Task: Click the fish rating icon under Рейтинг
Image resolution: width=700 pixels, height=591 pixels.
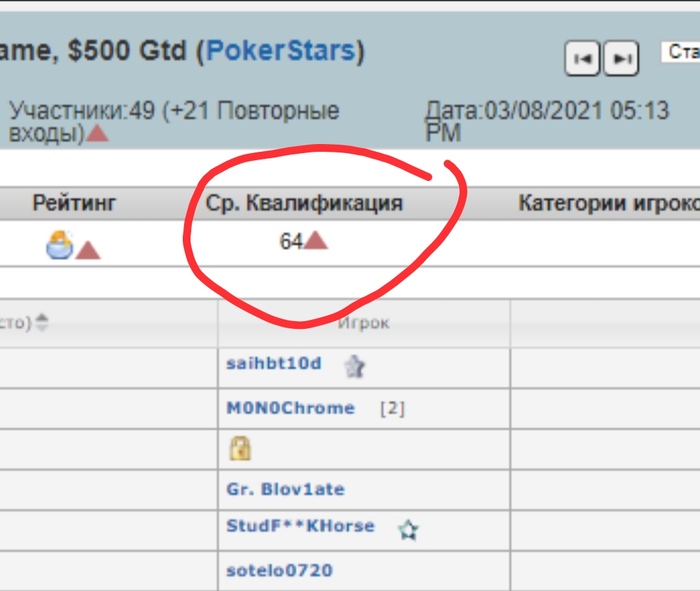Action: (x=59, y=245)
